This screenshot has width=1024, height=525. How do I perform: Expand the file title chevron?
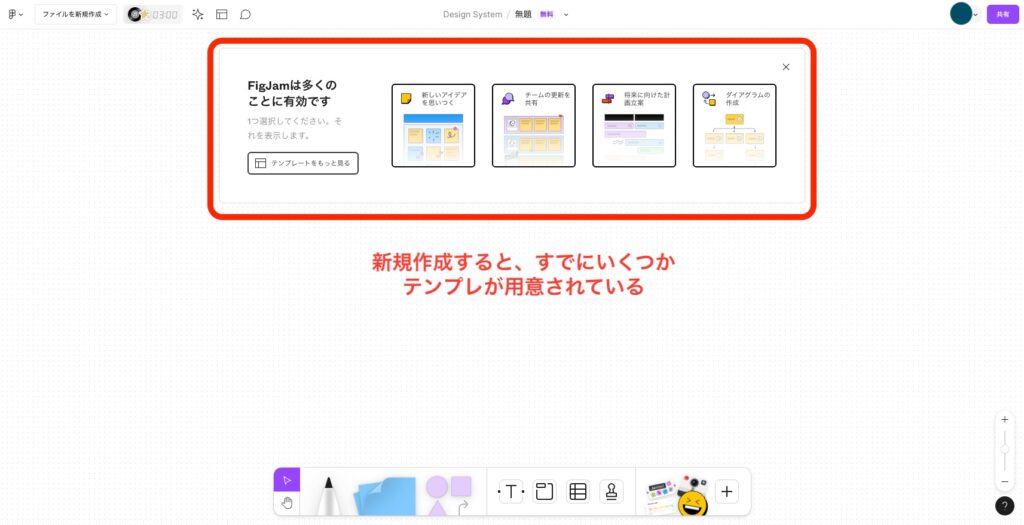coord(566,14)
